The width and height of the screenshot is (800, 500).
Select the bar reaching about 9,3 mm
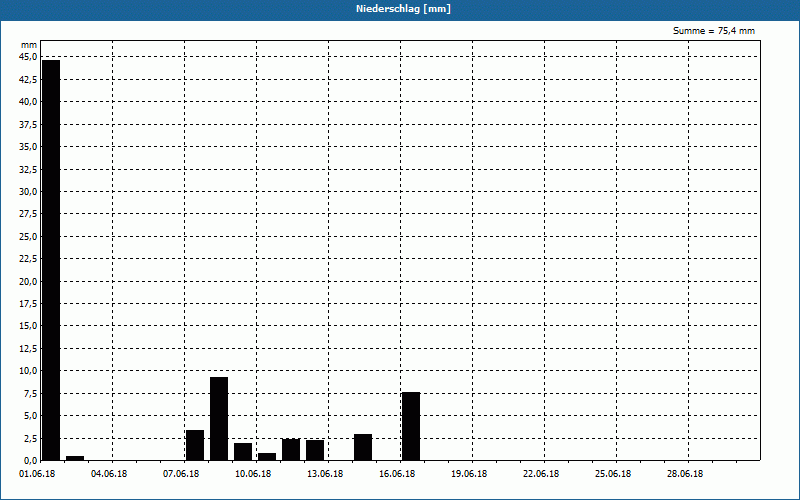[219, 419]
